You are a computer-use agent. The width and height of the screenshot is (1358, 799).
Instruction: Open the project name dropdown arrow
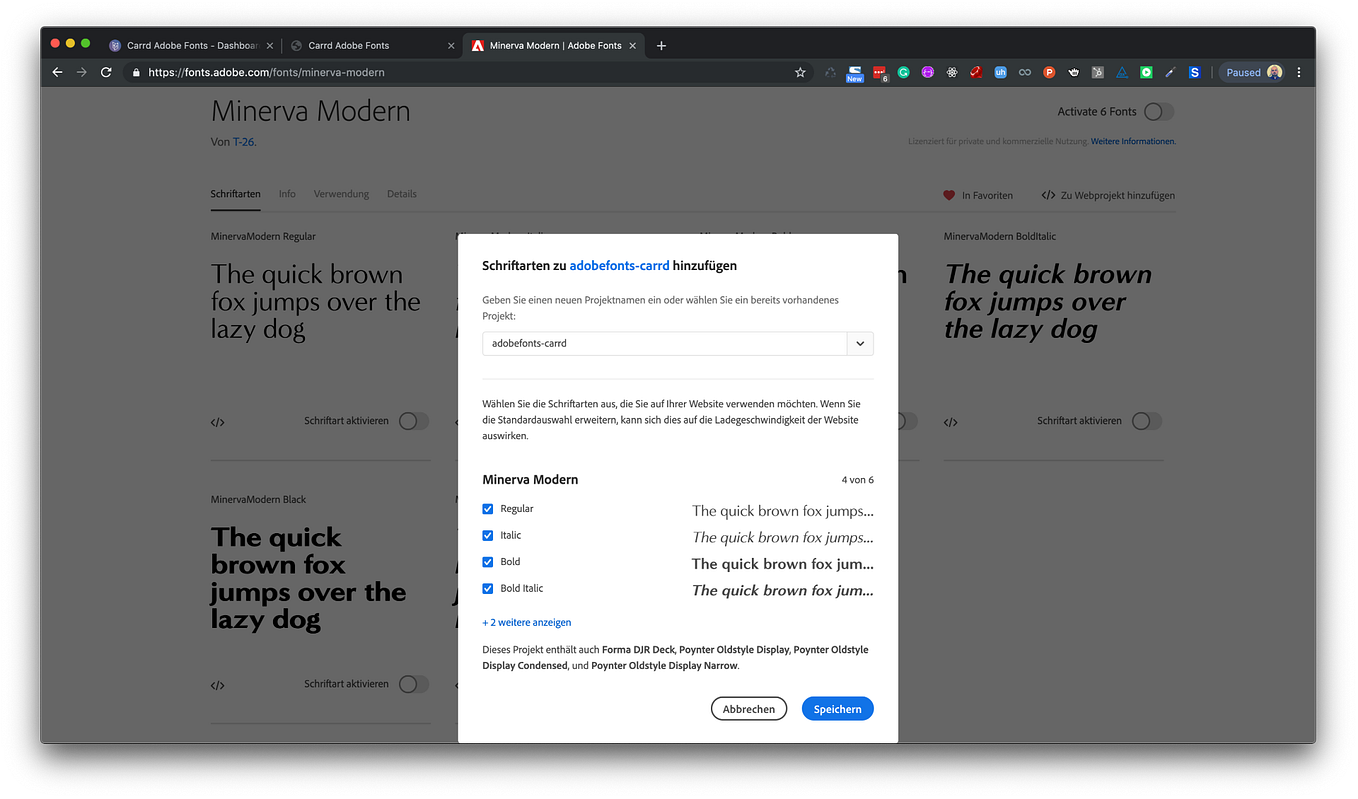(x=860, y=343)
